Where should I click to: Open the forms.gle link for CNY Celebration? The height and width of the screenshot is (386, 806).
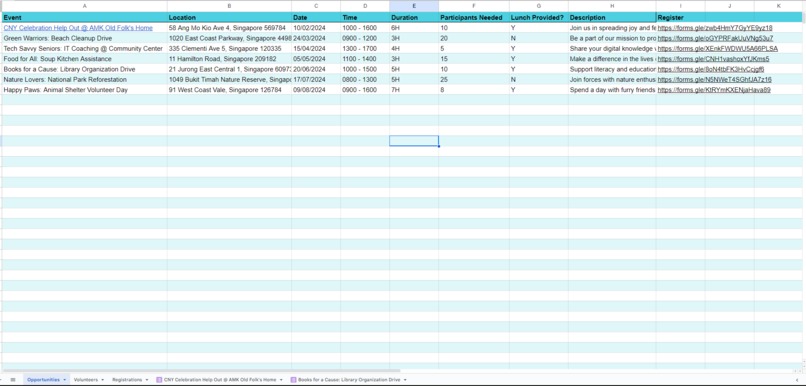click(x=715, y=28)
